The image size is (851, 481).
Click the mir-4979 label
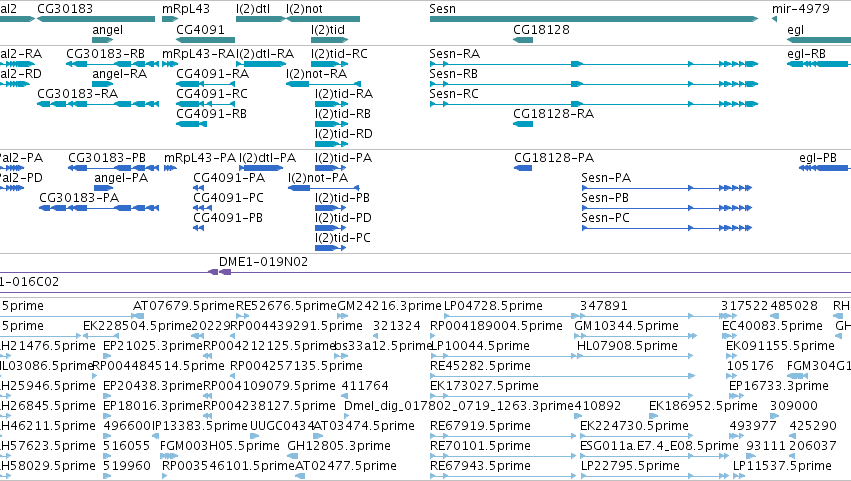click(801, 9)
